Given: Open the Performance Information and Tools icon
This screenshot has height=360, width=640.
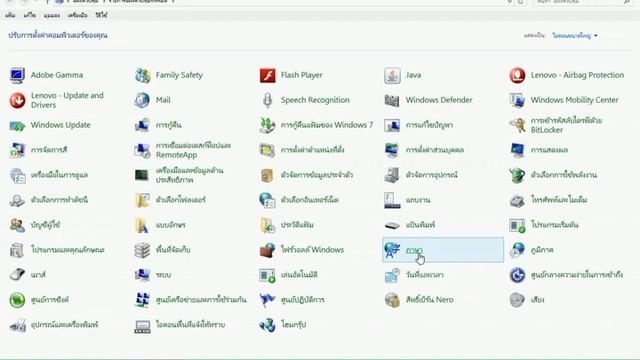Looking at the screenshot, I should (x=142, y=176).
